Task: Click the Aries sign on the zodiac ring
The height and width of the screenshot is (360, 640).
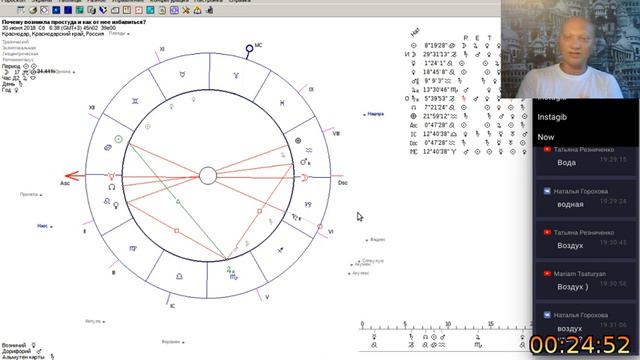Action: click(x=236, y=76)
